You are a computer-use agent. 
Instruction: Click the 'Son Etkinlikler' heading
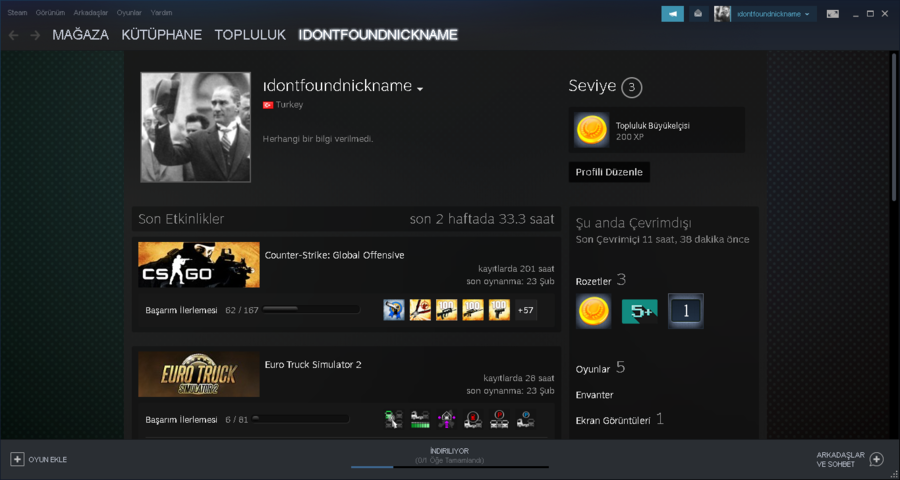pyautogui.click(x=181, y=219)
